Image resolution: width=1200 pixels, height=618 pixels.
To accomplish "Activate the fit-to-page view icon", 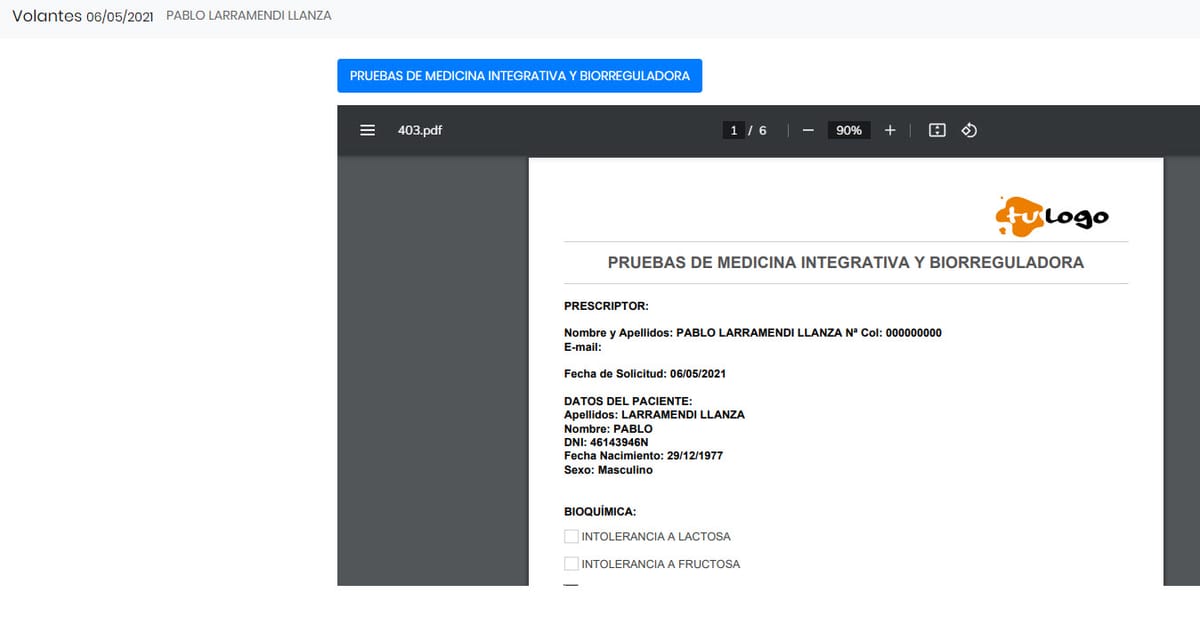I will tap(936, 130).
